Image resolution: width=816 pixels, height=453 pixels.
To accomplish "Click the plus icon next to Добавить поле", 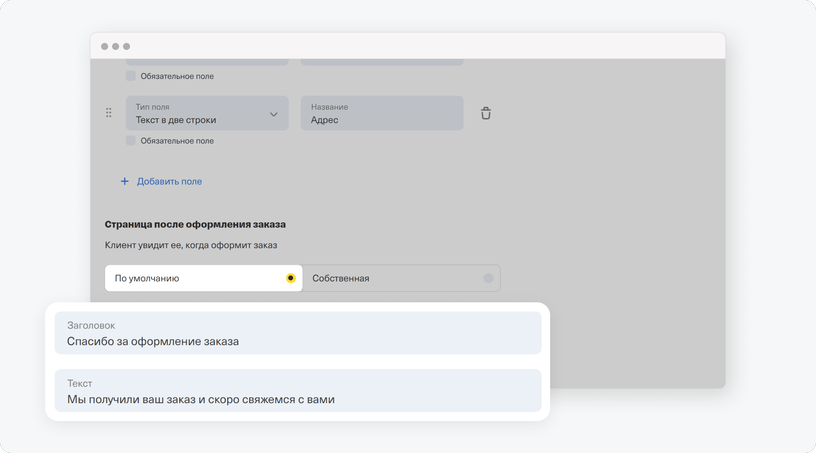I will coord(124,181).
